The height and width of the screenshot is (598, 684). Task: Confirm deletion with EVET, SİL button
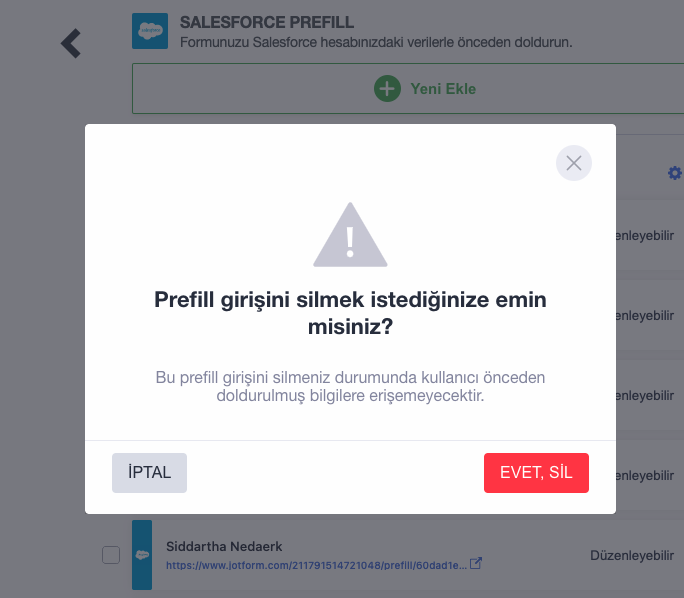[536, 473]
